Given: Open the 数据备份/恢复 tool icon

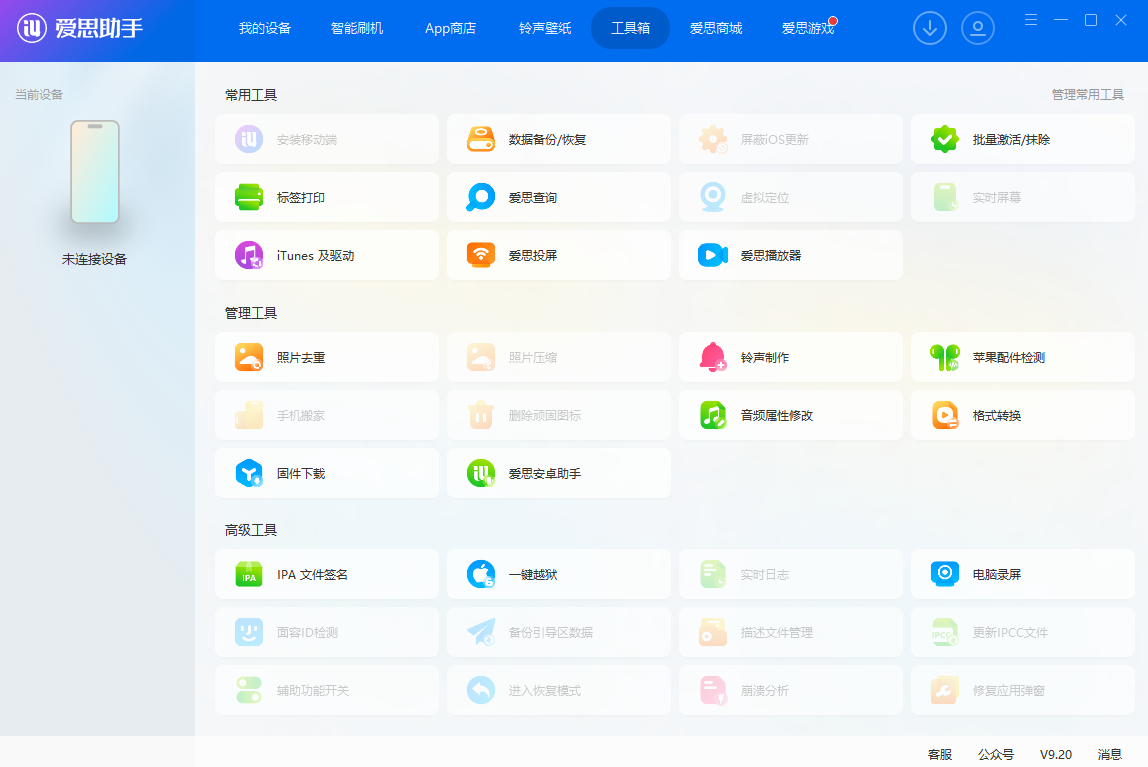Looking at the screenshot, I should click(481, 139).
